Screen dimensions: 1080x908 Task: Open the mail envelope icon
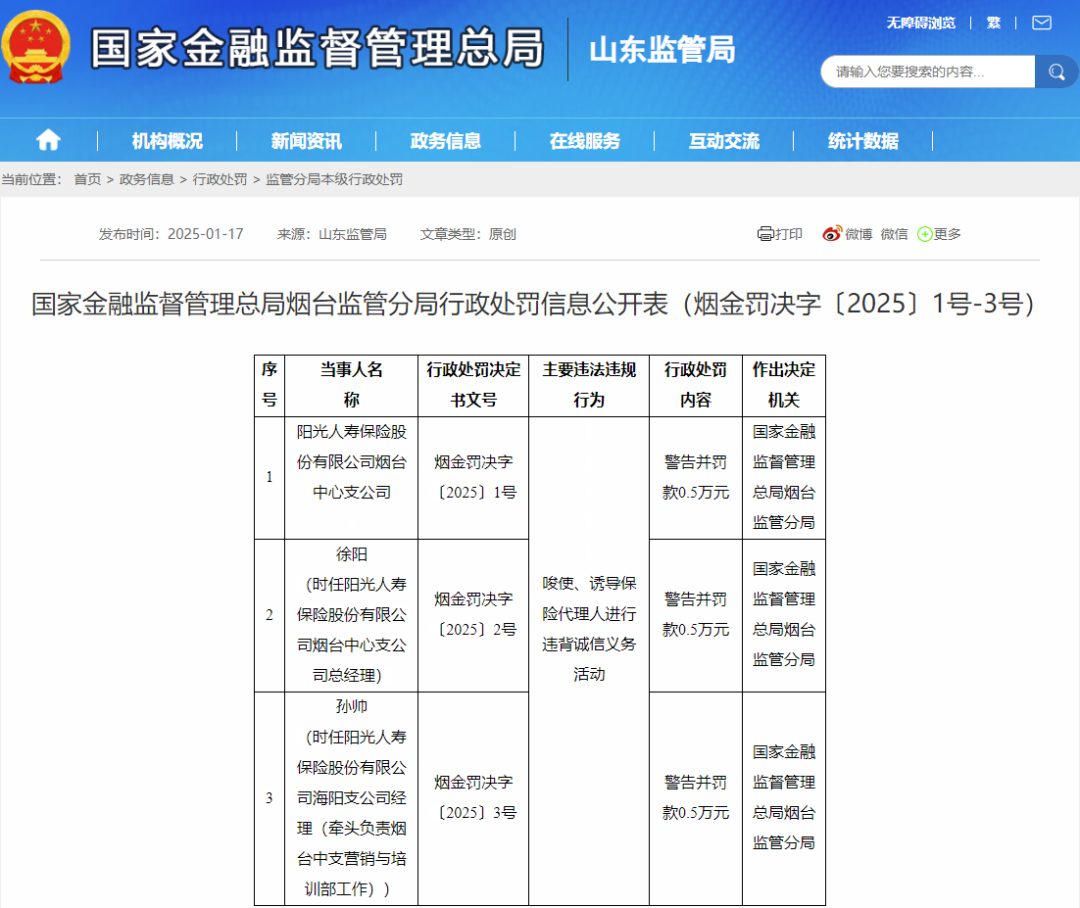click(x=1041, y=23)
